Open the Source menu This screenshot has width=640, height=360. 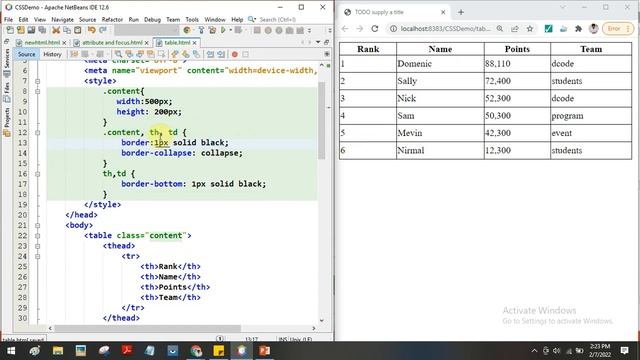87,19
